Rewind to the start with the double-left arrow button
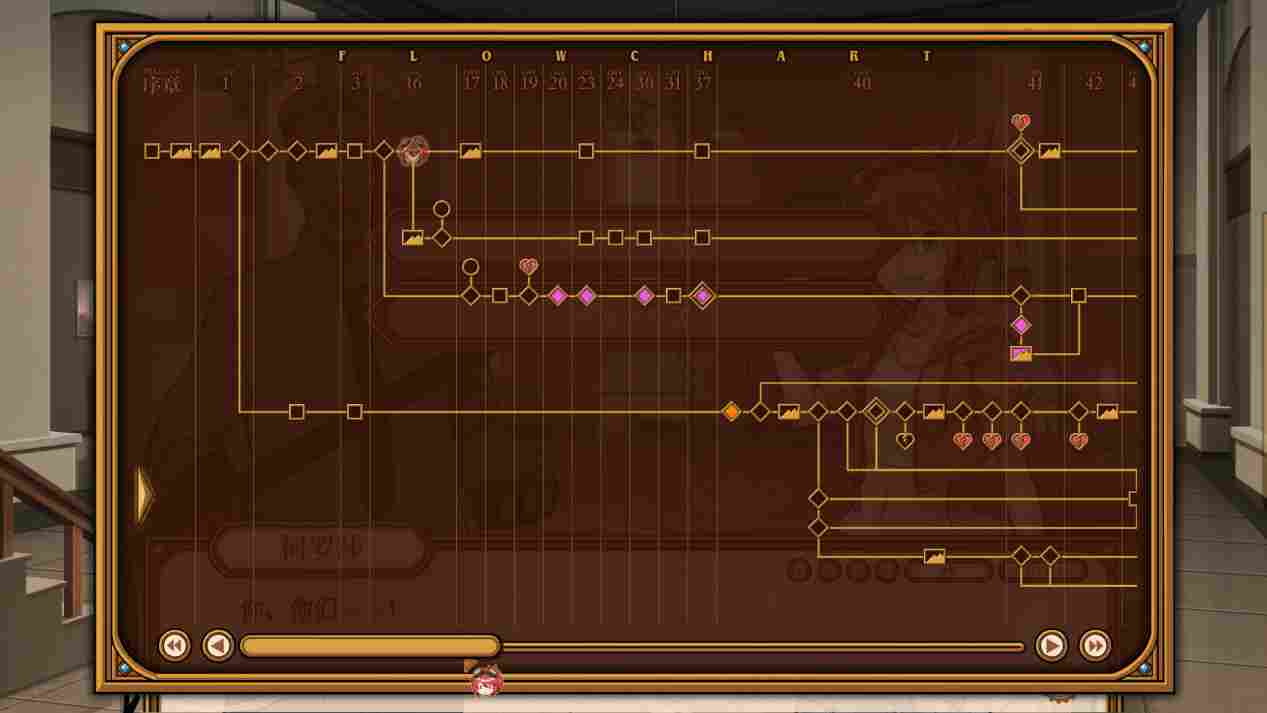1267x713 pixels. [174, 646]
